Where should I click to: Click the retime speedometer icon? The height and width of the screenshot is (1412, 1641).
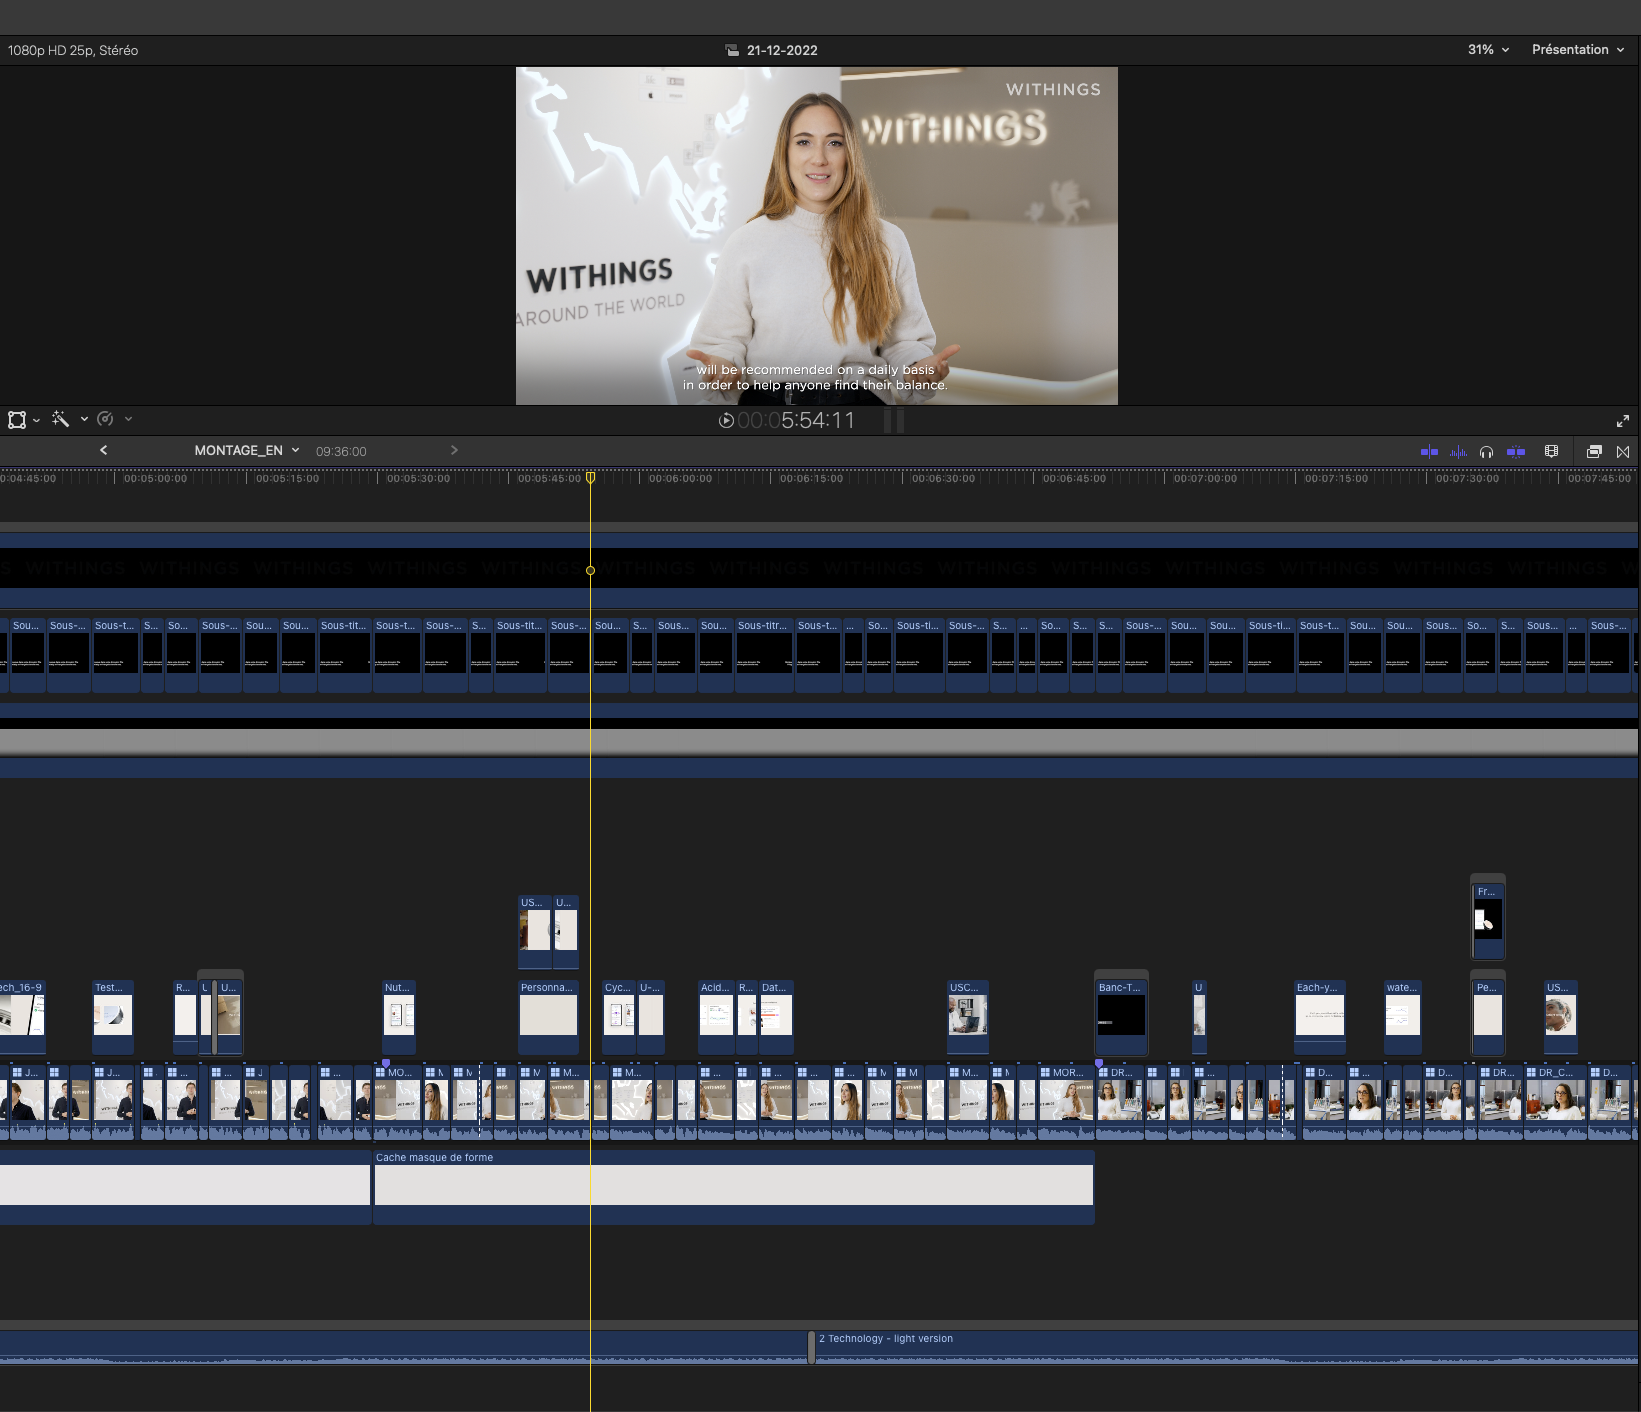(105, 419)
